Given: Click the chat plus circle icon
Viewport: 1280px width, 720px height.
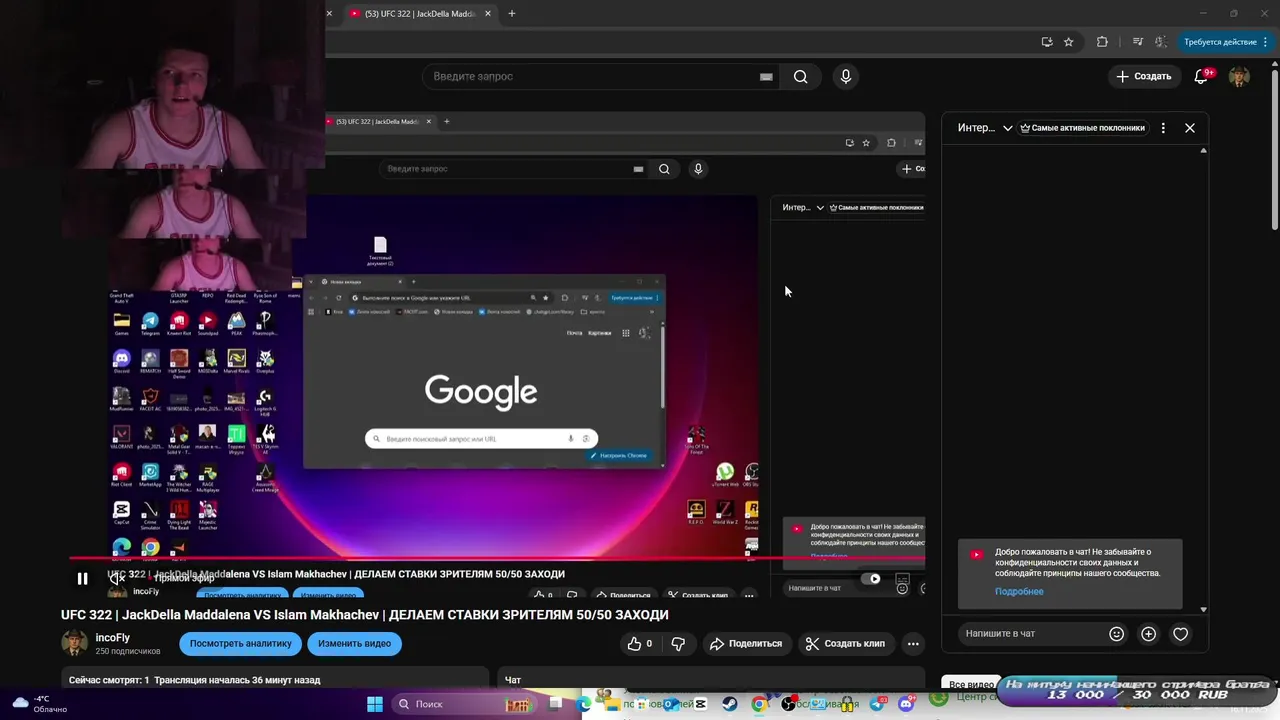Looking at the screenshot, I should pyautogui.click(x=1149, y=633).
